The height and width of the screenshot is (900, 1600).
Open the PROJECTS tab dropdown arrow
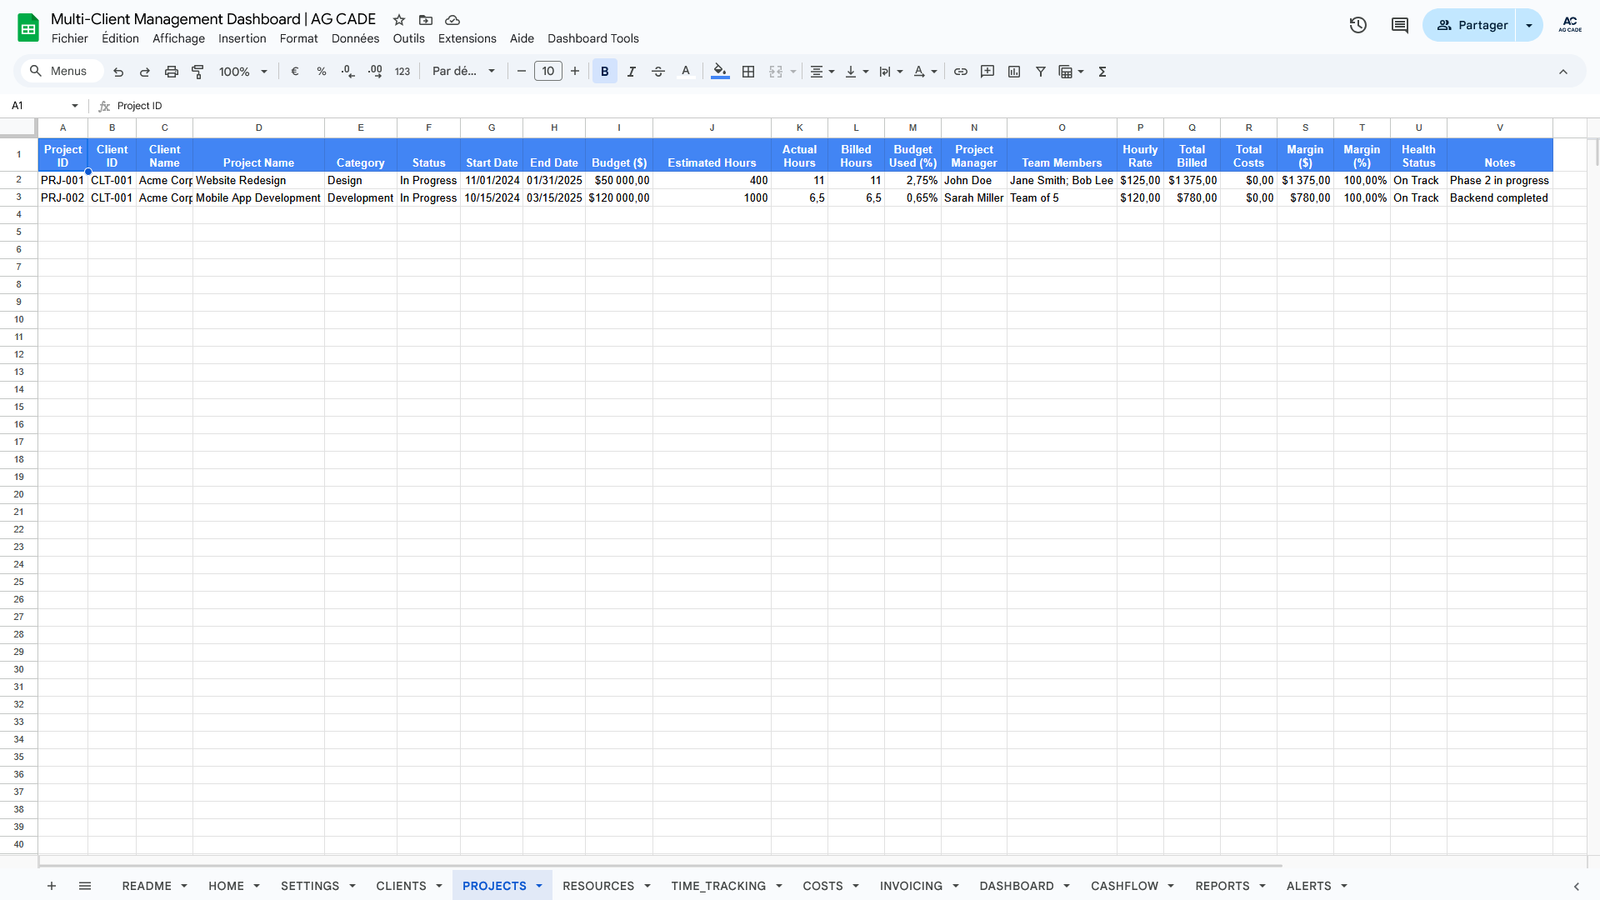click(x=539, y=886)
